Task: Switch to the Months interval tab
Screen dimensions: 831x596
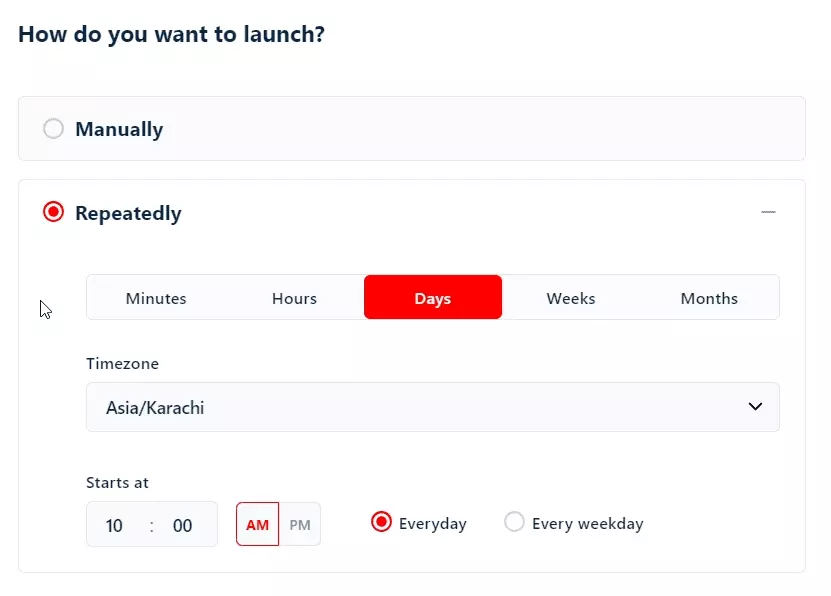Action: [709, 298]
